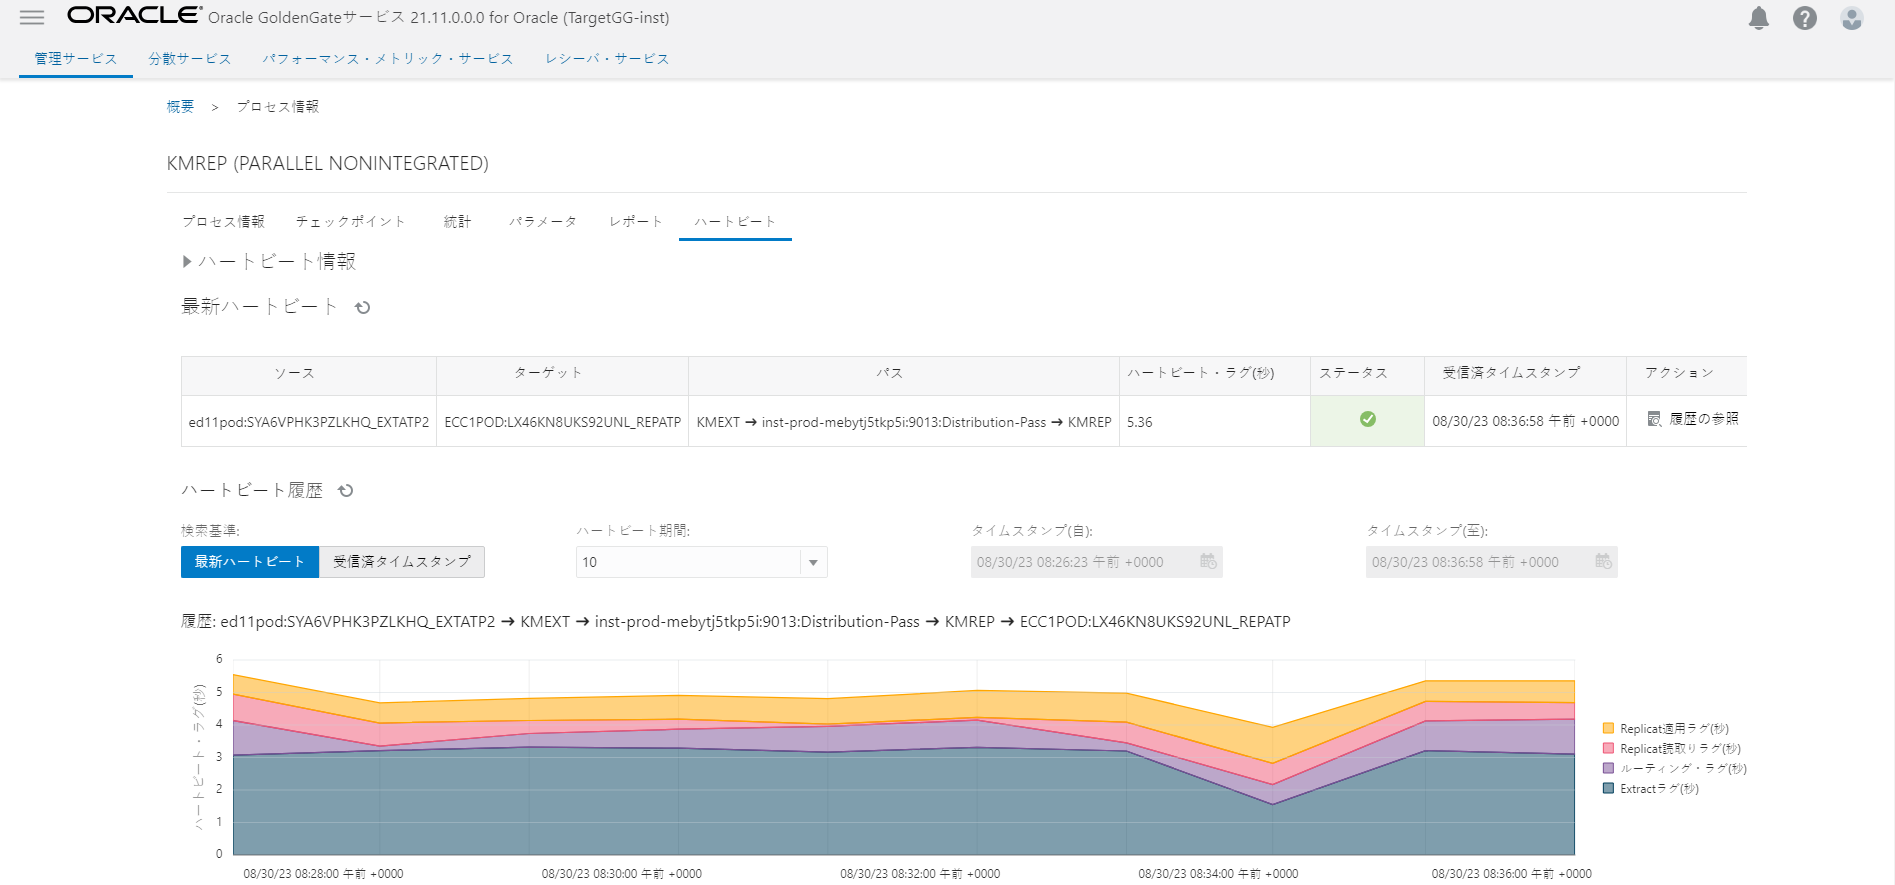Click the 08/30/23 08:34:00 x-axis label
The height and width of the screenshot is (885, 1895).
pos(1218,874)
